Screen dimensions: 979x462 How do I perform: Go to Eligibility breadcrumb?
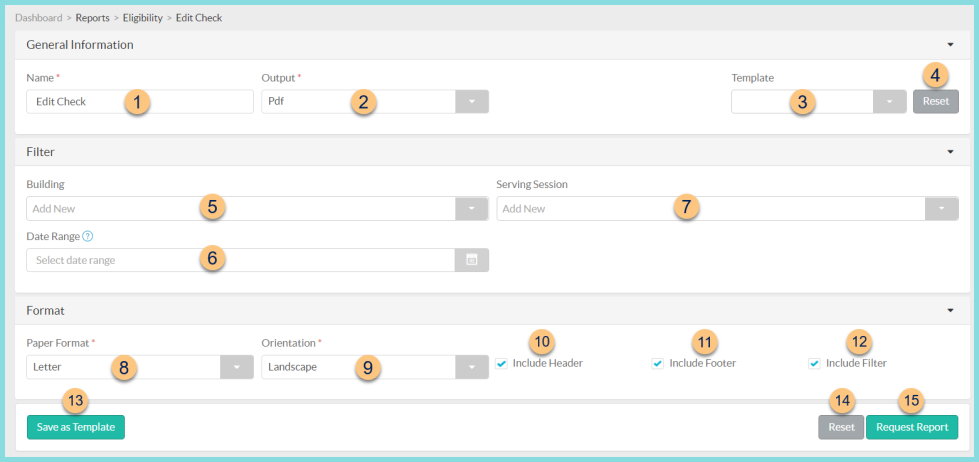[142, 17]
